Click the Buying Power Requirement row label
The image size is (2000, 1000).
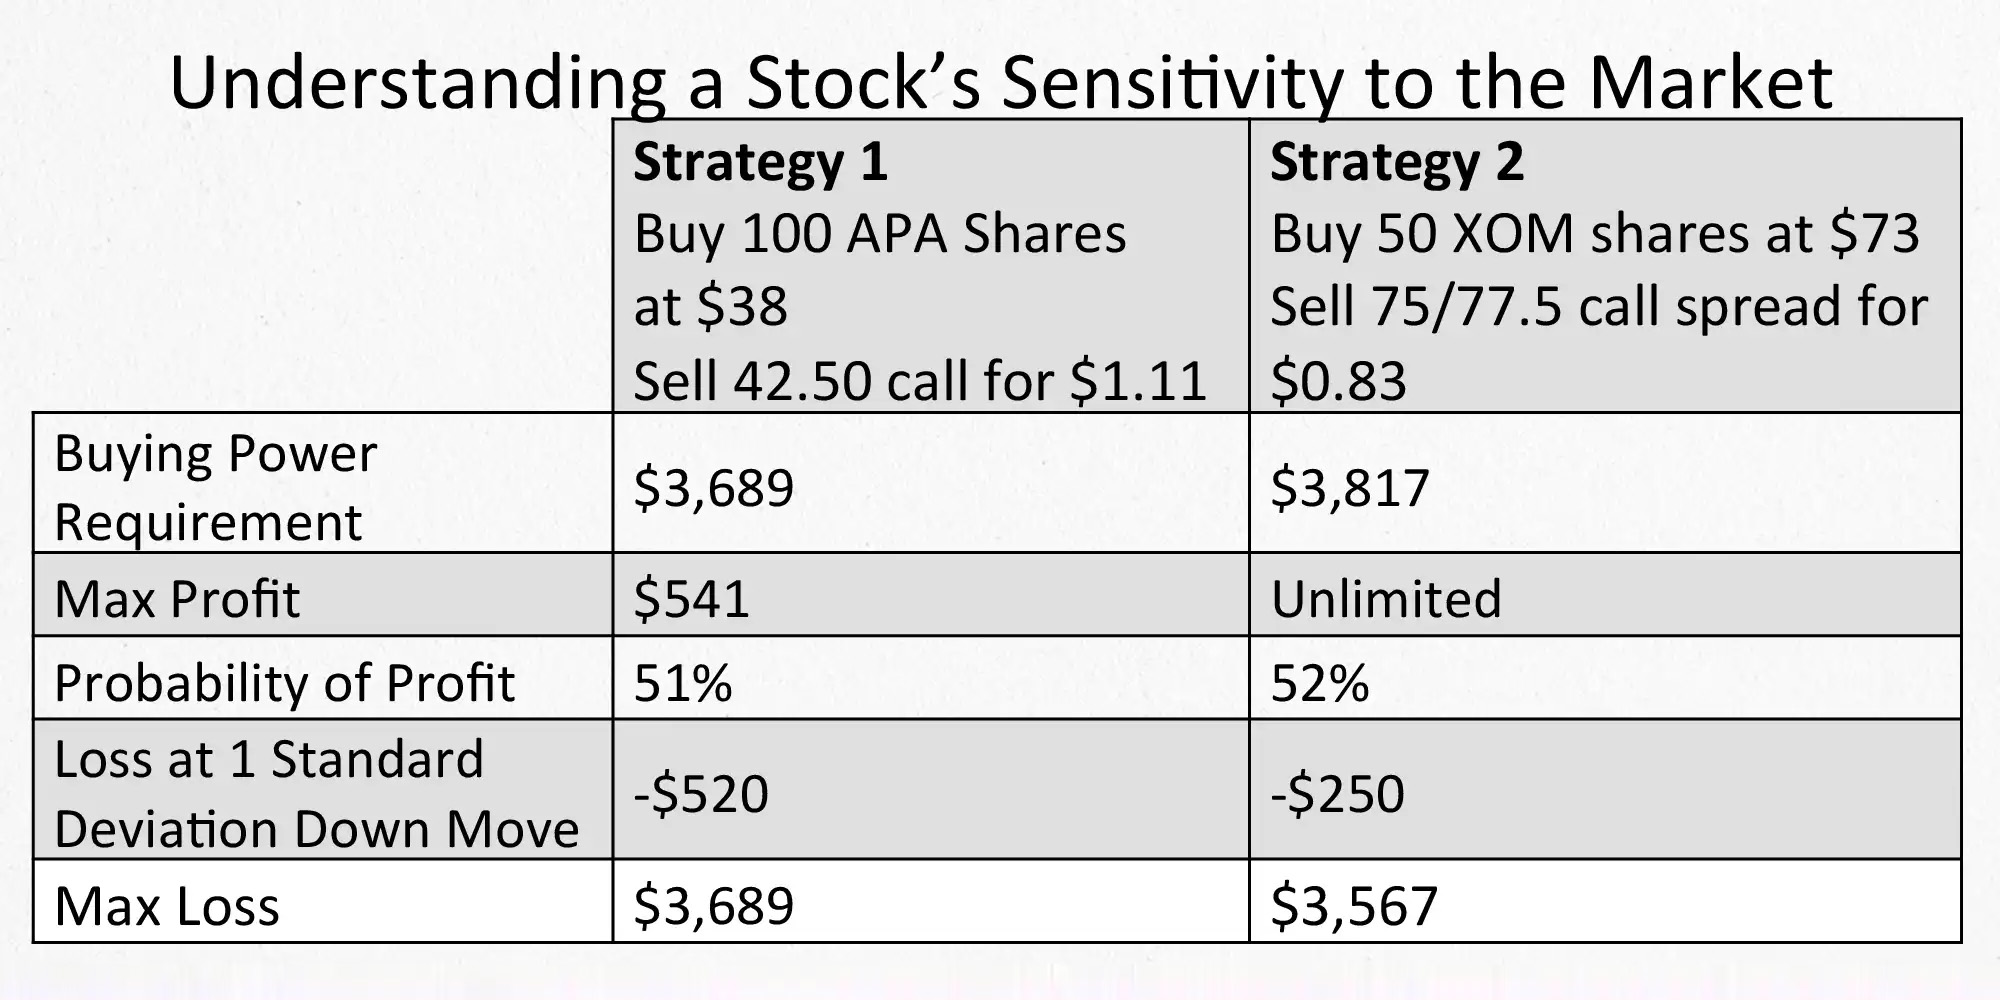pos(216,487)
